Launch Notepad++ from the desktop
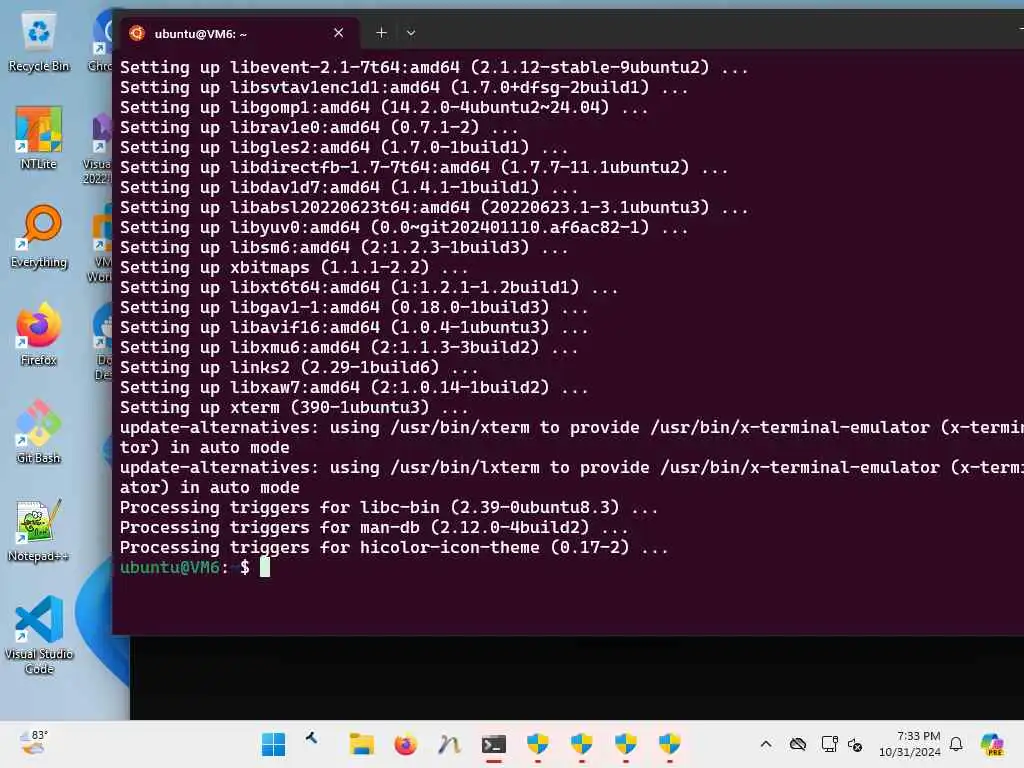Viewport: 1024px width, 768px height. [x=39, y=530]
